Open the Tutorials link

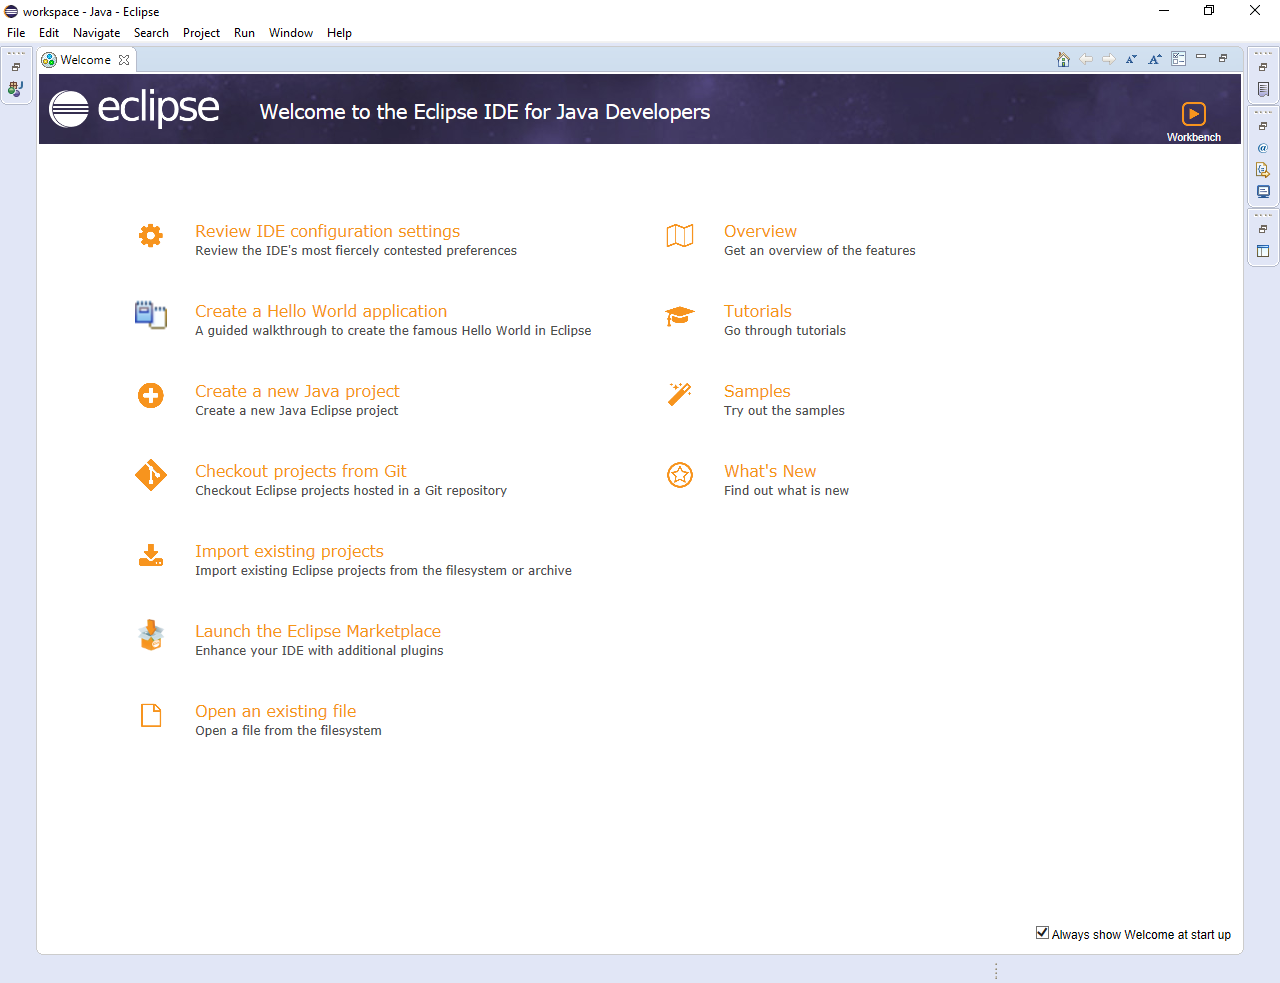click(x=757, y=311)
